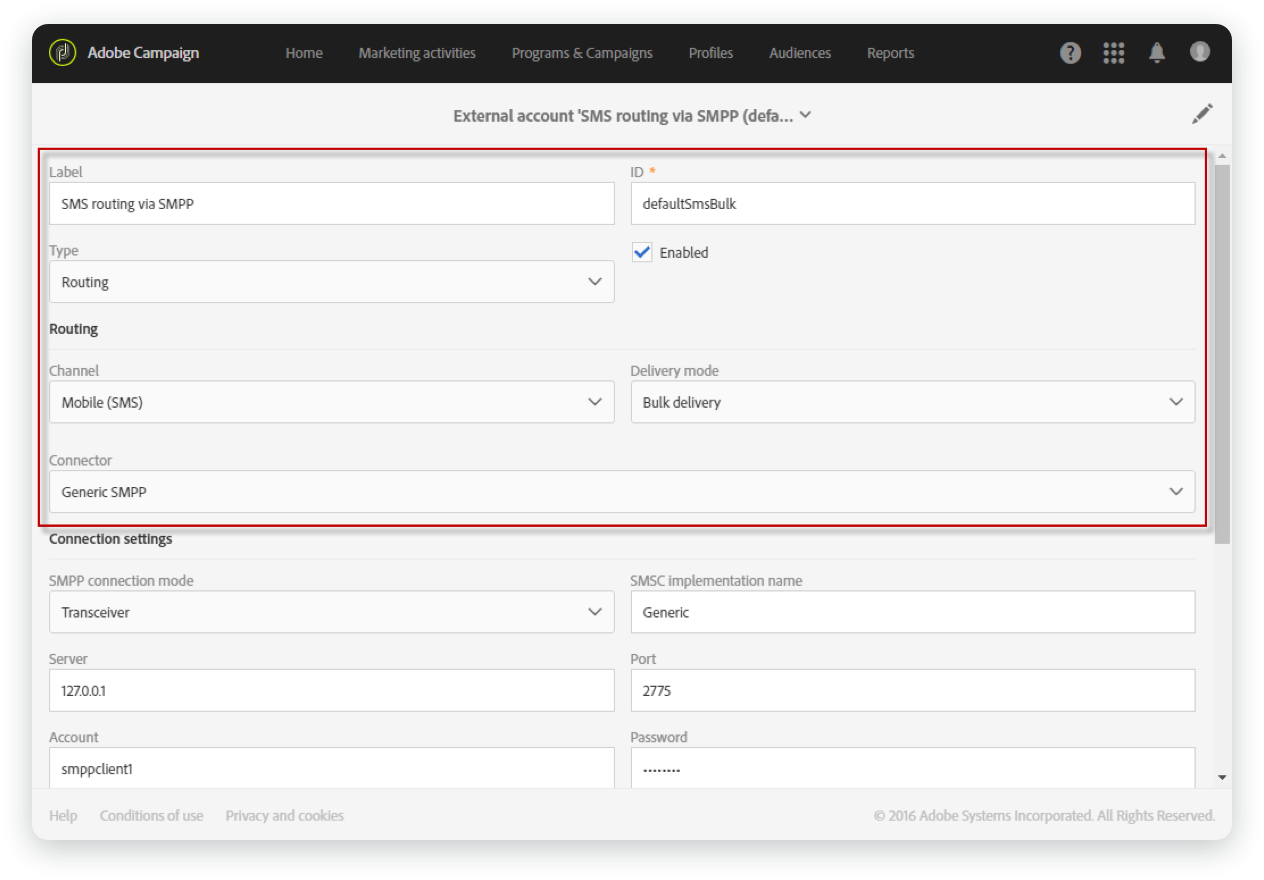1264x880 pixels.
Task: Select the Reports menu item
Action: point(890,53)
